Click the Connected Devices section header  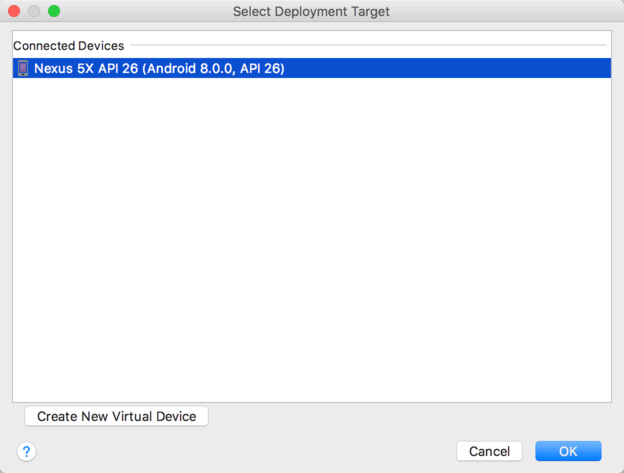pos(69,46)
